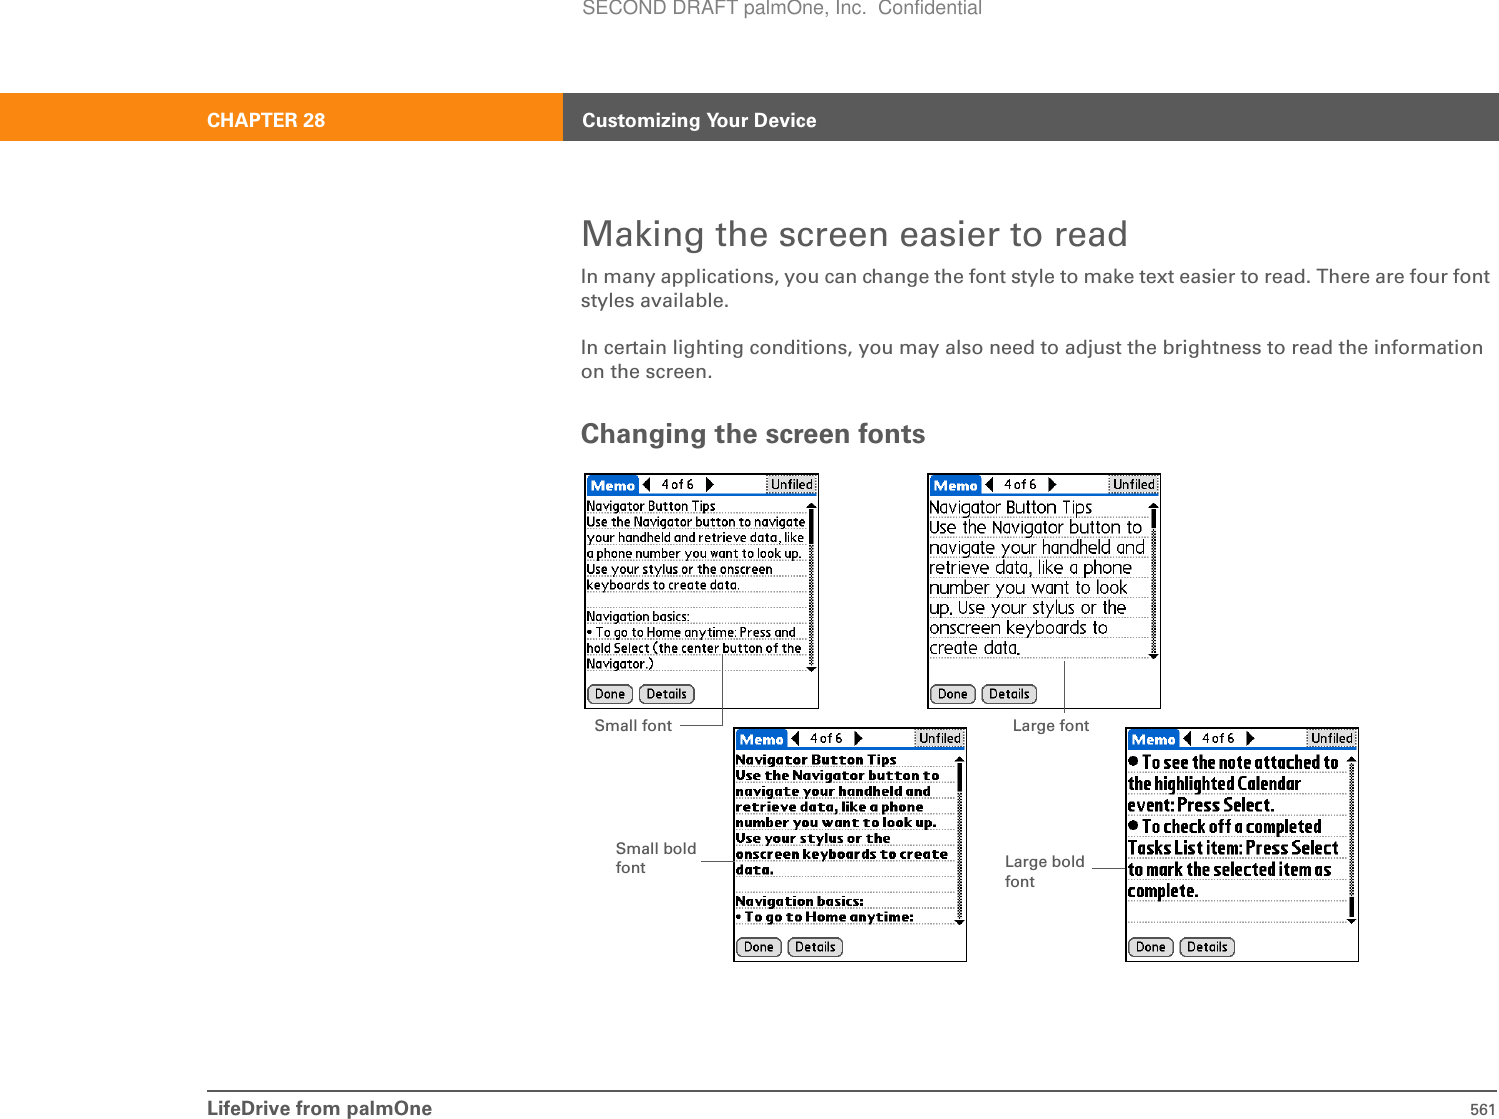Click "Making the screen easier to read" heading
This screenshot has width=1499, height=1119.
(854, 234)
